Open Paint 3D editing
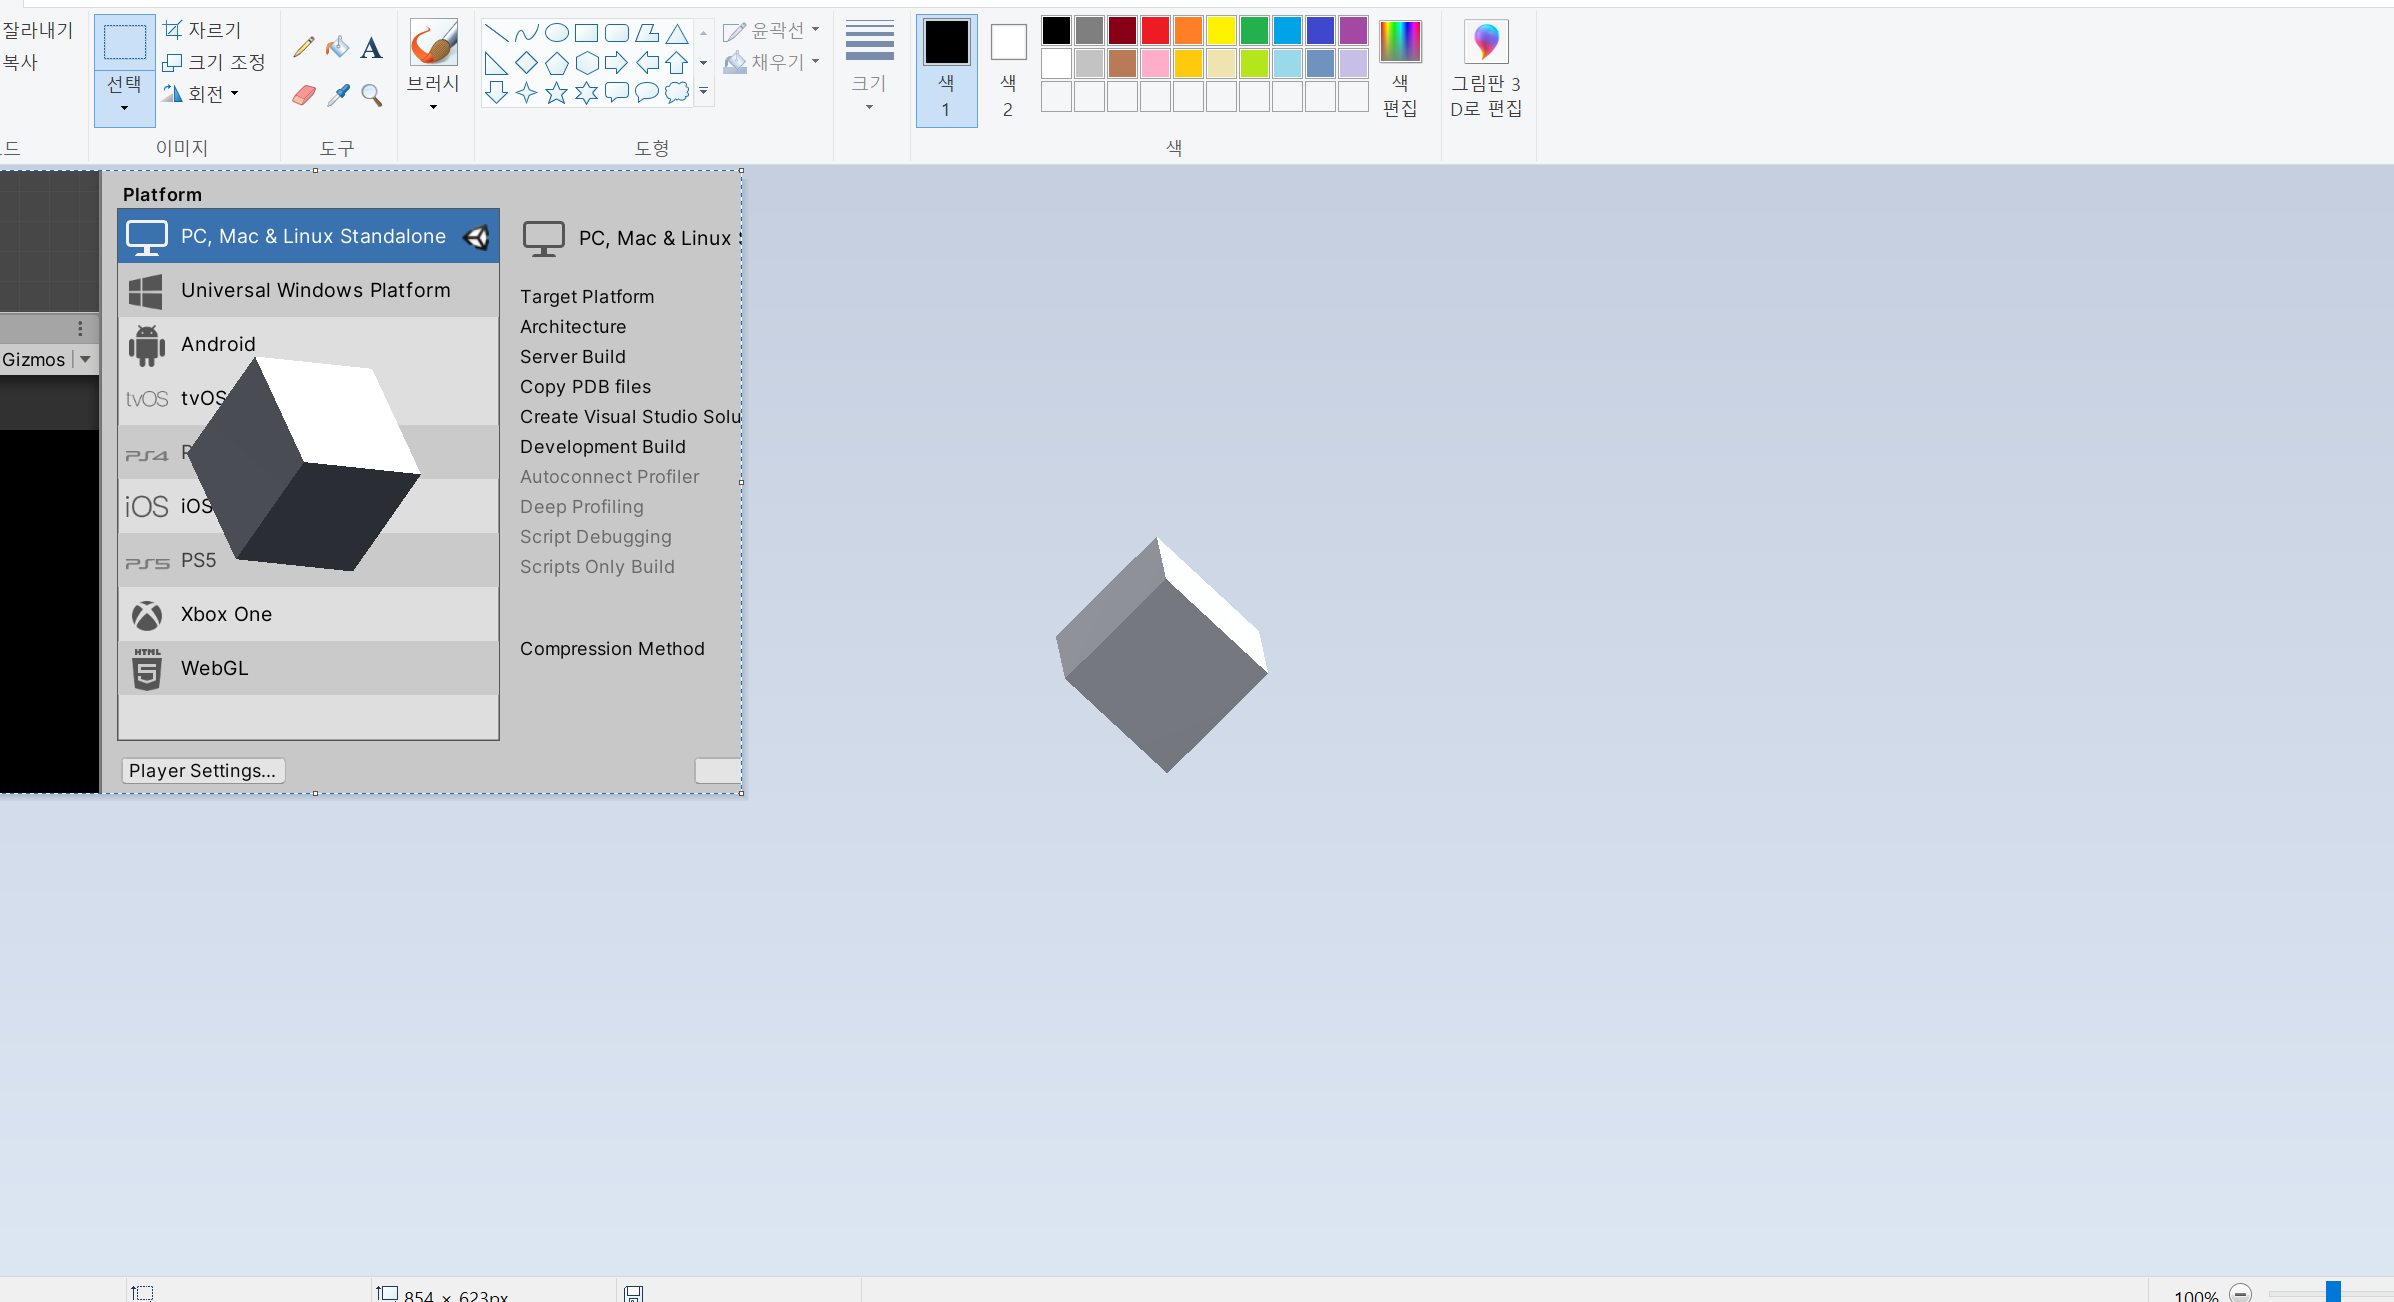2394x1302 pixels. [1486, 68]
